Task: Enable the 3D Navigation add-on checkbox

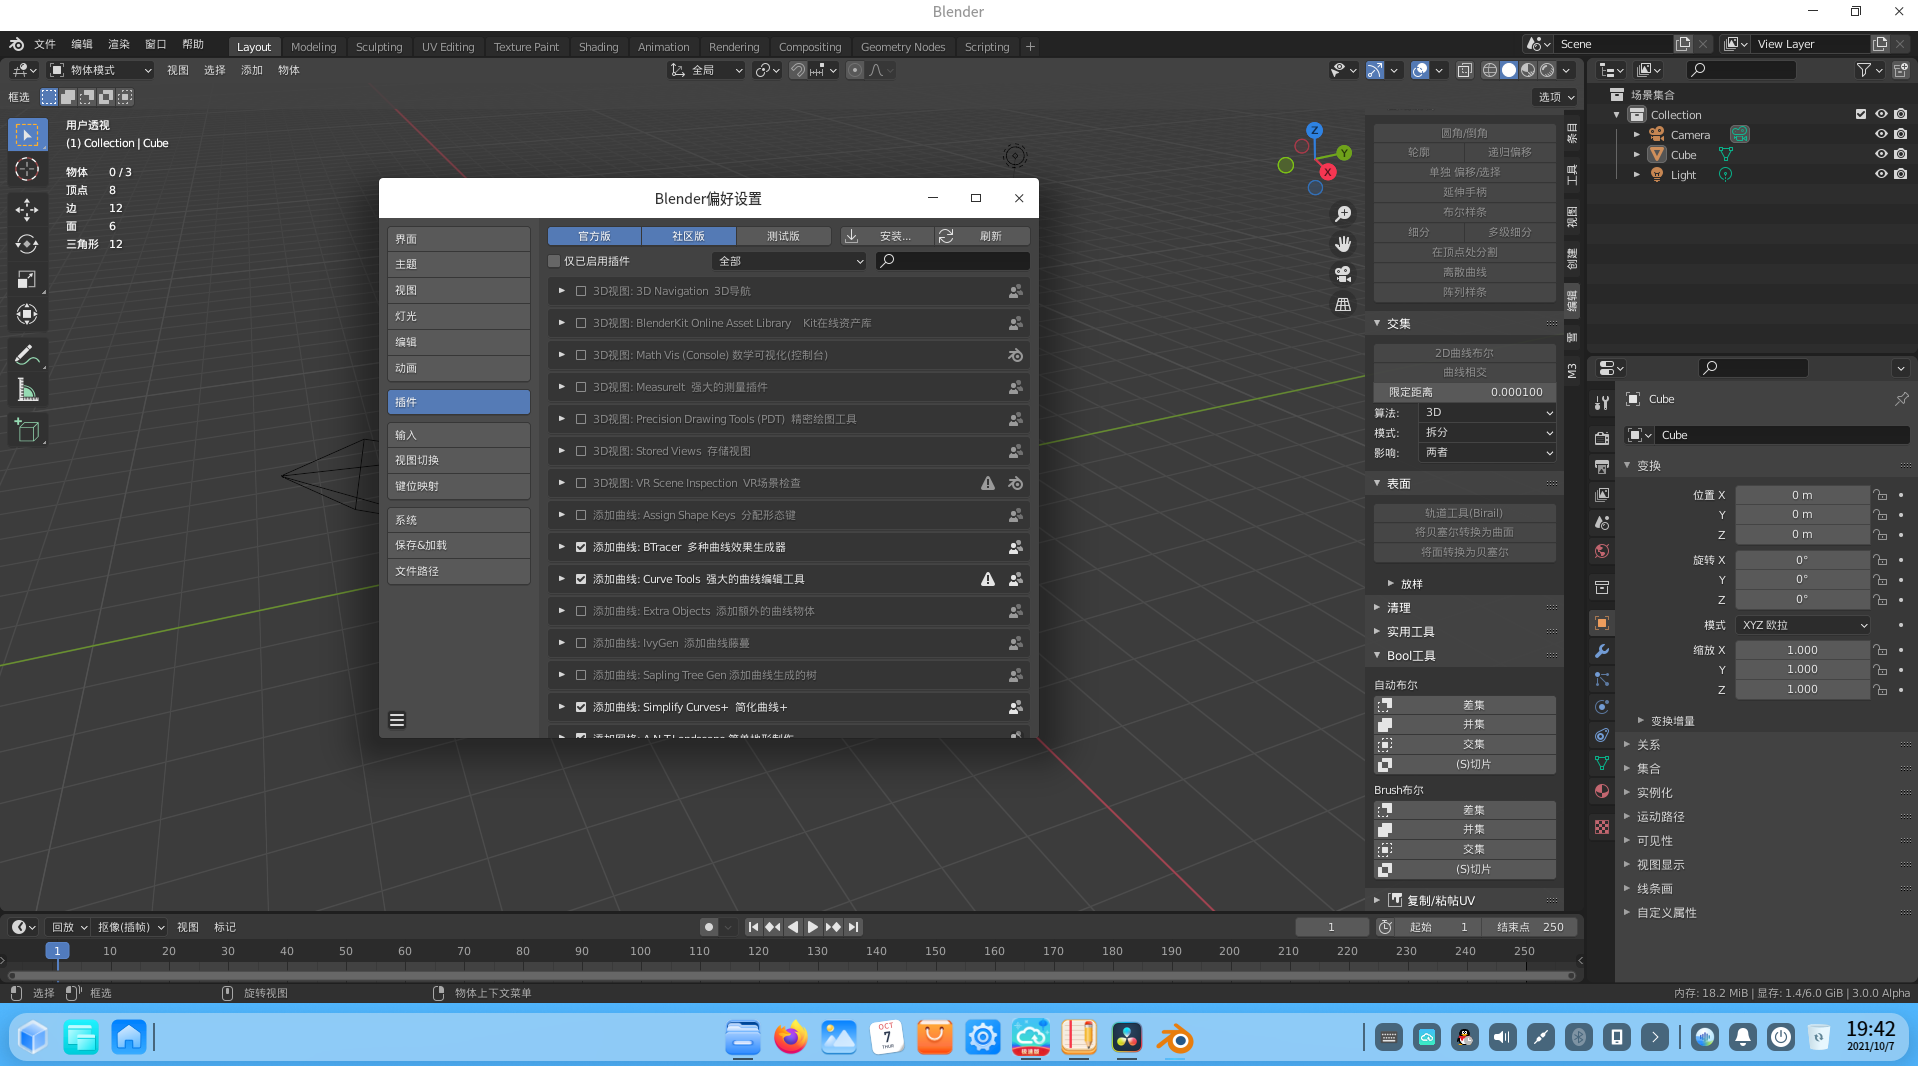Action: [x=581, y=291]
